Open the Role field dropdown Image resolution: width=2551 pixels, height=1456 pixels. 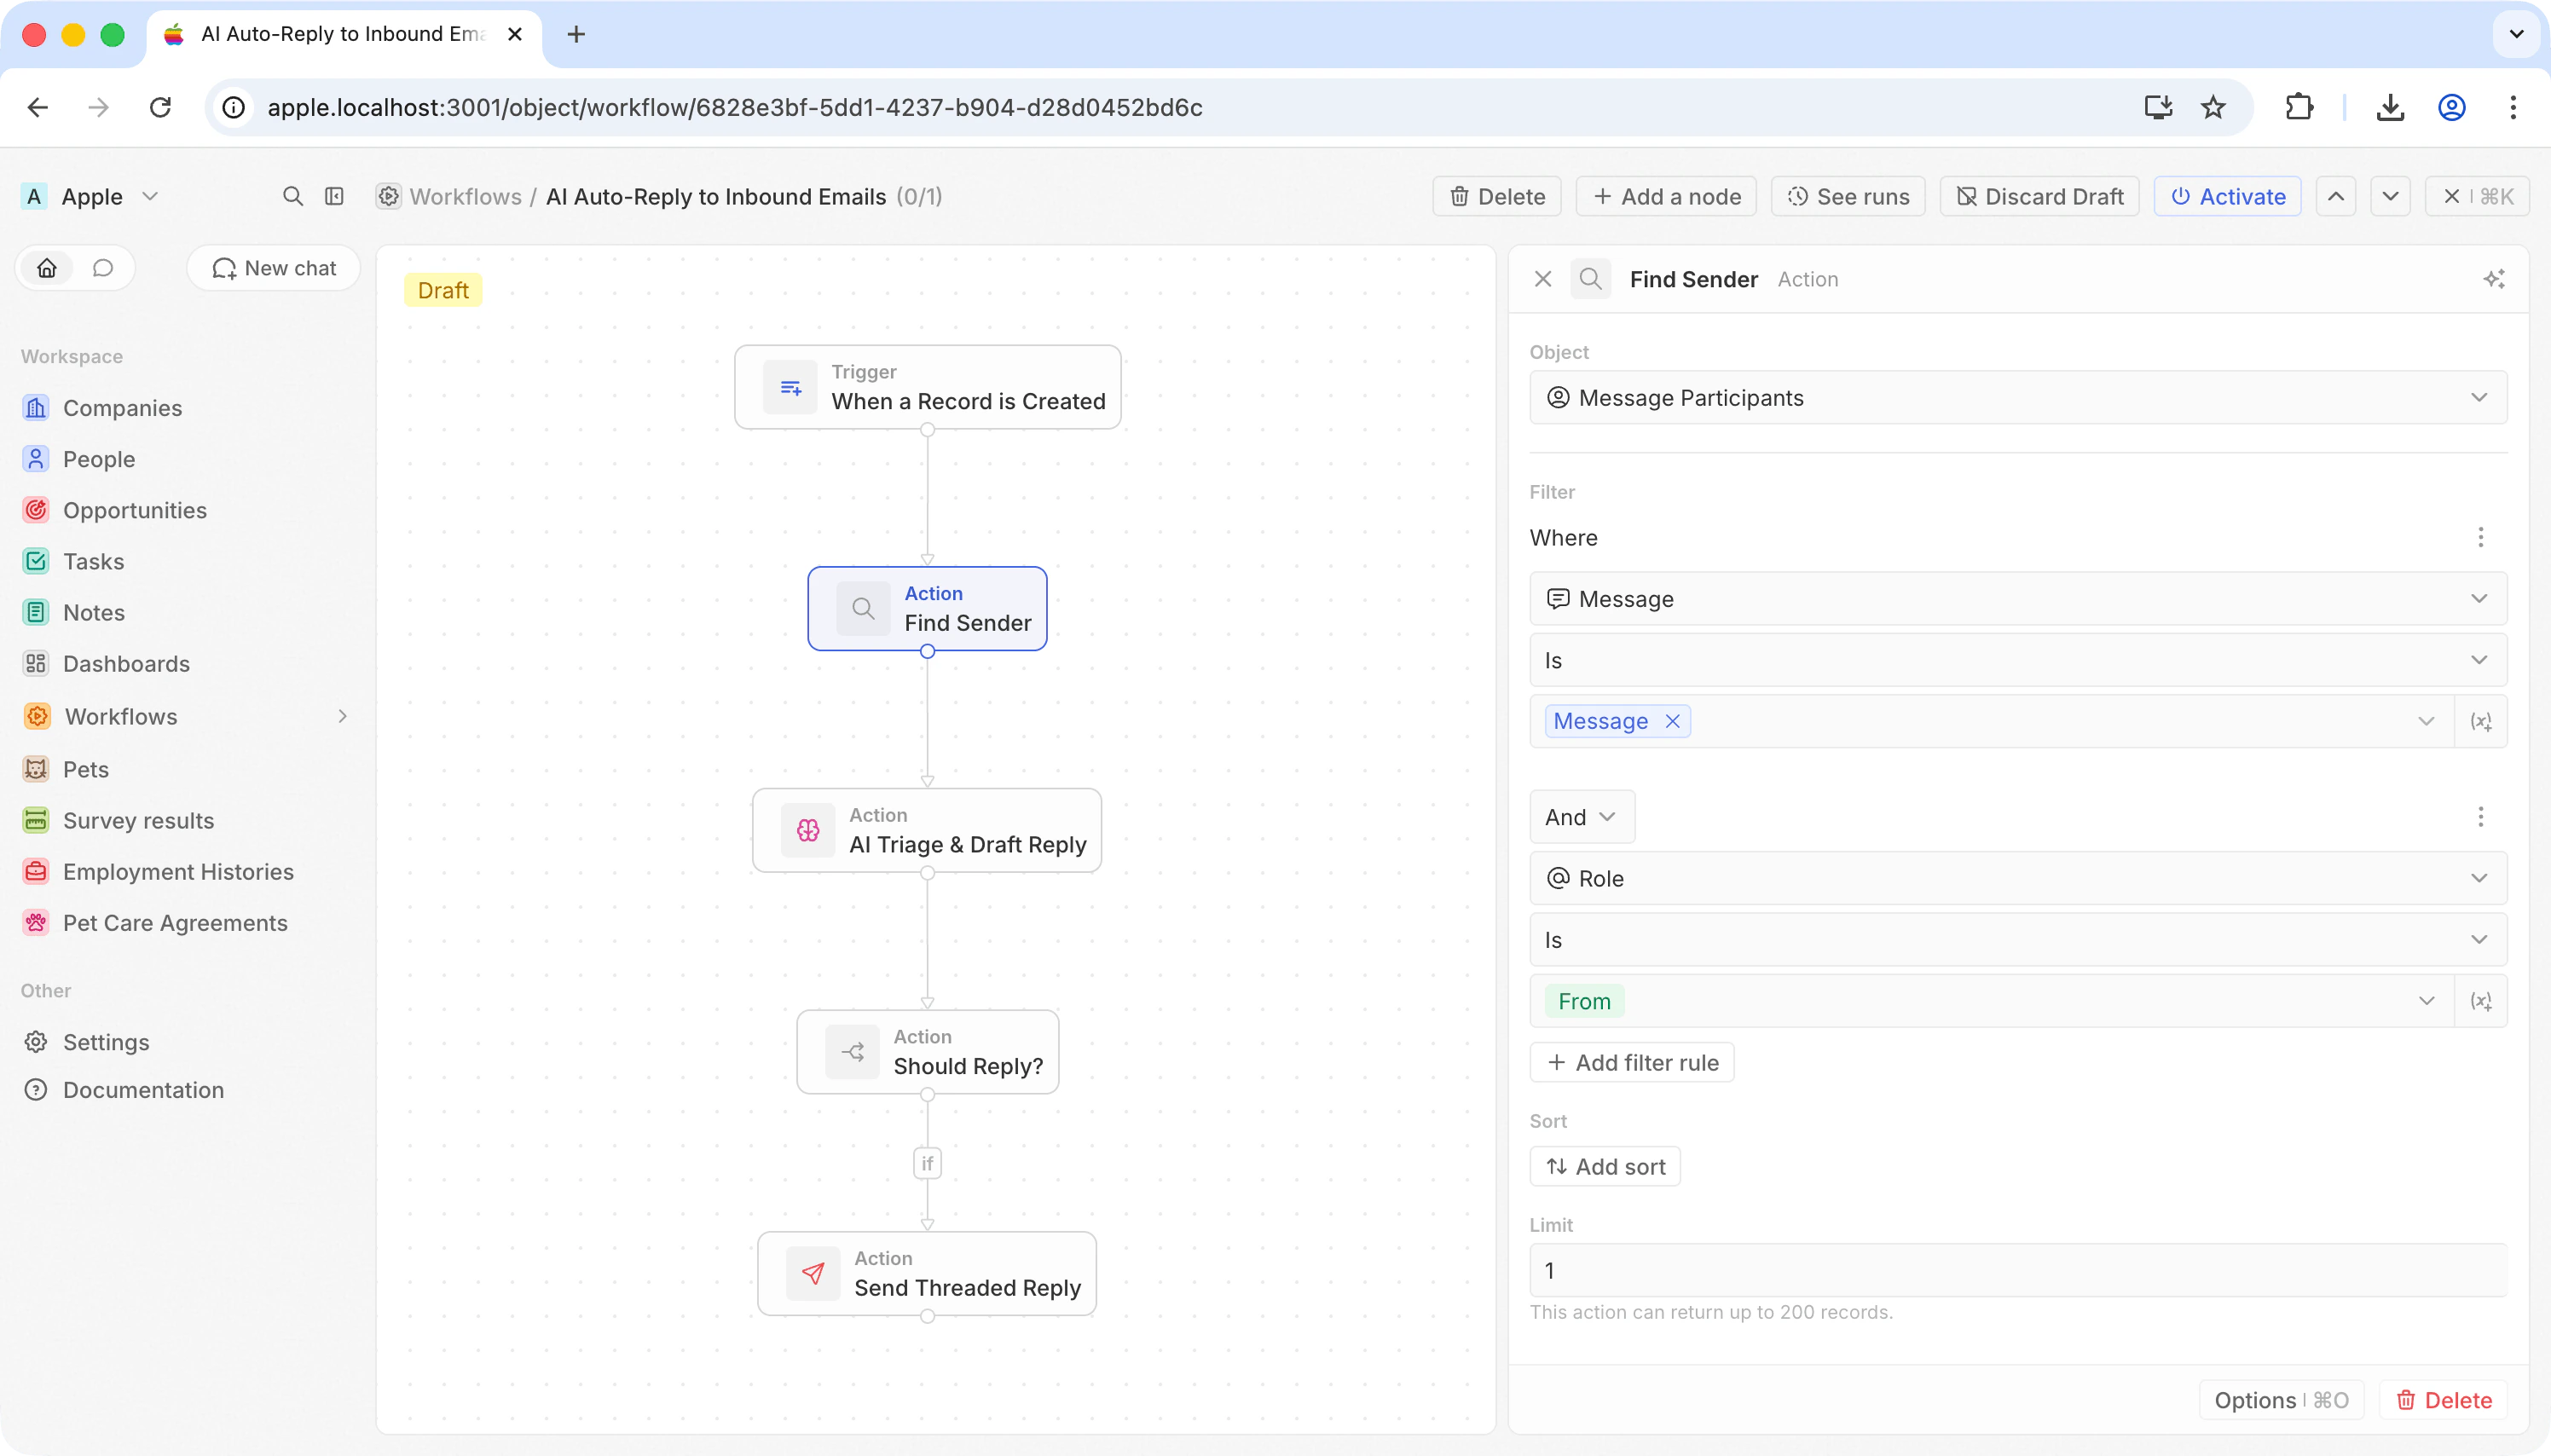(x=2017, y=878)
